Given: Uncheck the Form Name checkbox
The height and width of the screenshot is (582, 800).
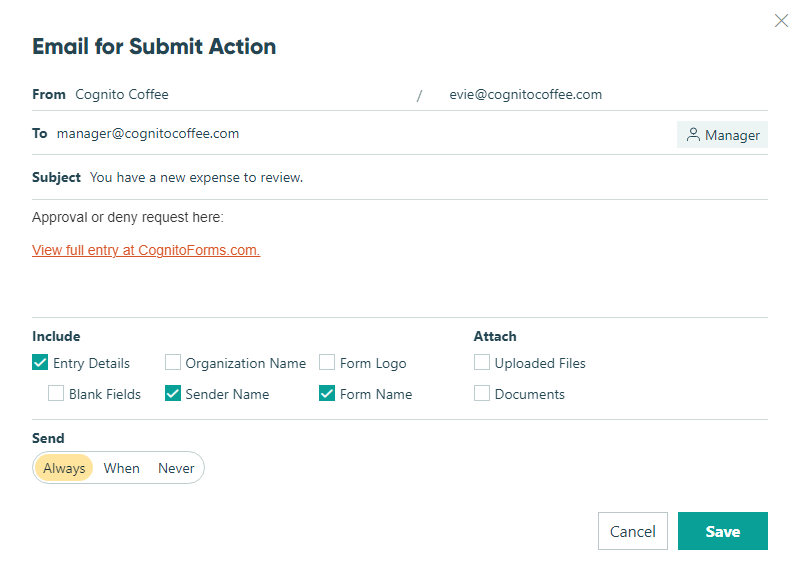Looking at the screenshot, I should pos(327,393).
